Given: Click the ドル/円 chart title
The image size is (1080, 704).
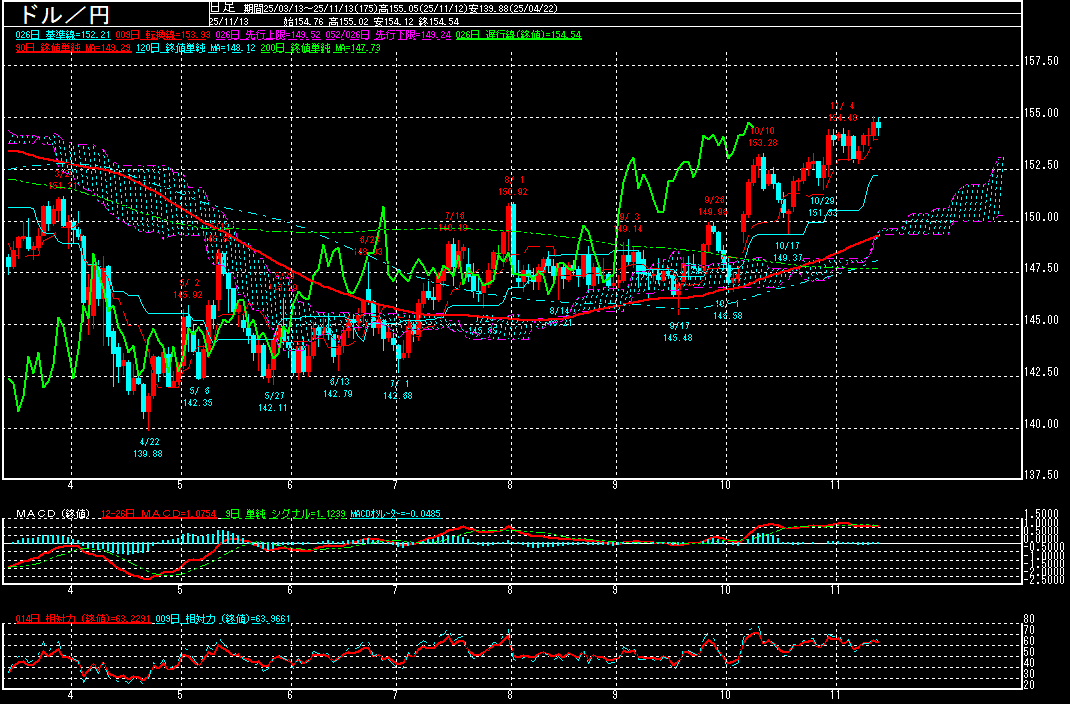Looking at the screenshot, I should pos(60,15).
